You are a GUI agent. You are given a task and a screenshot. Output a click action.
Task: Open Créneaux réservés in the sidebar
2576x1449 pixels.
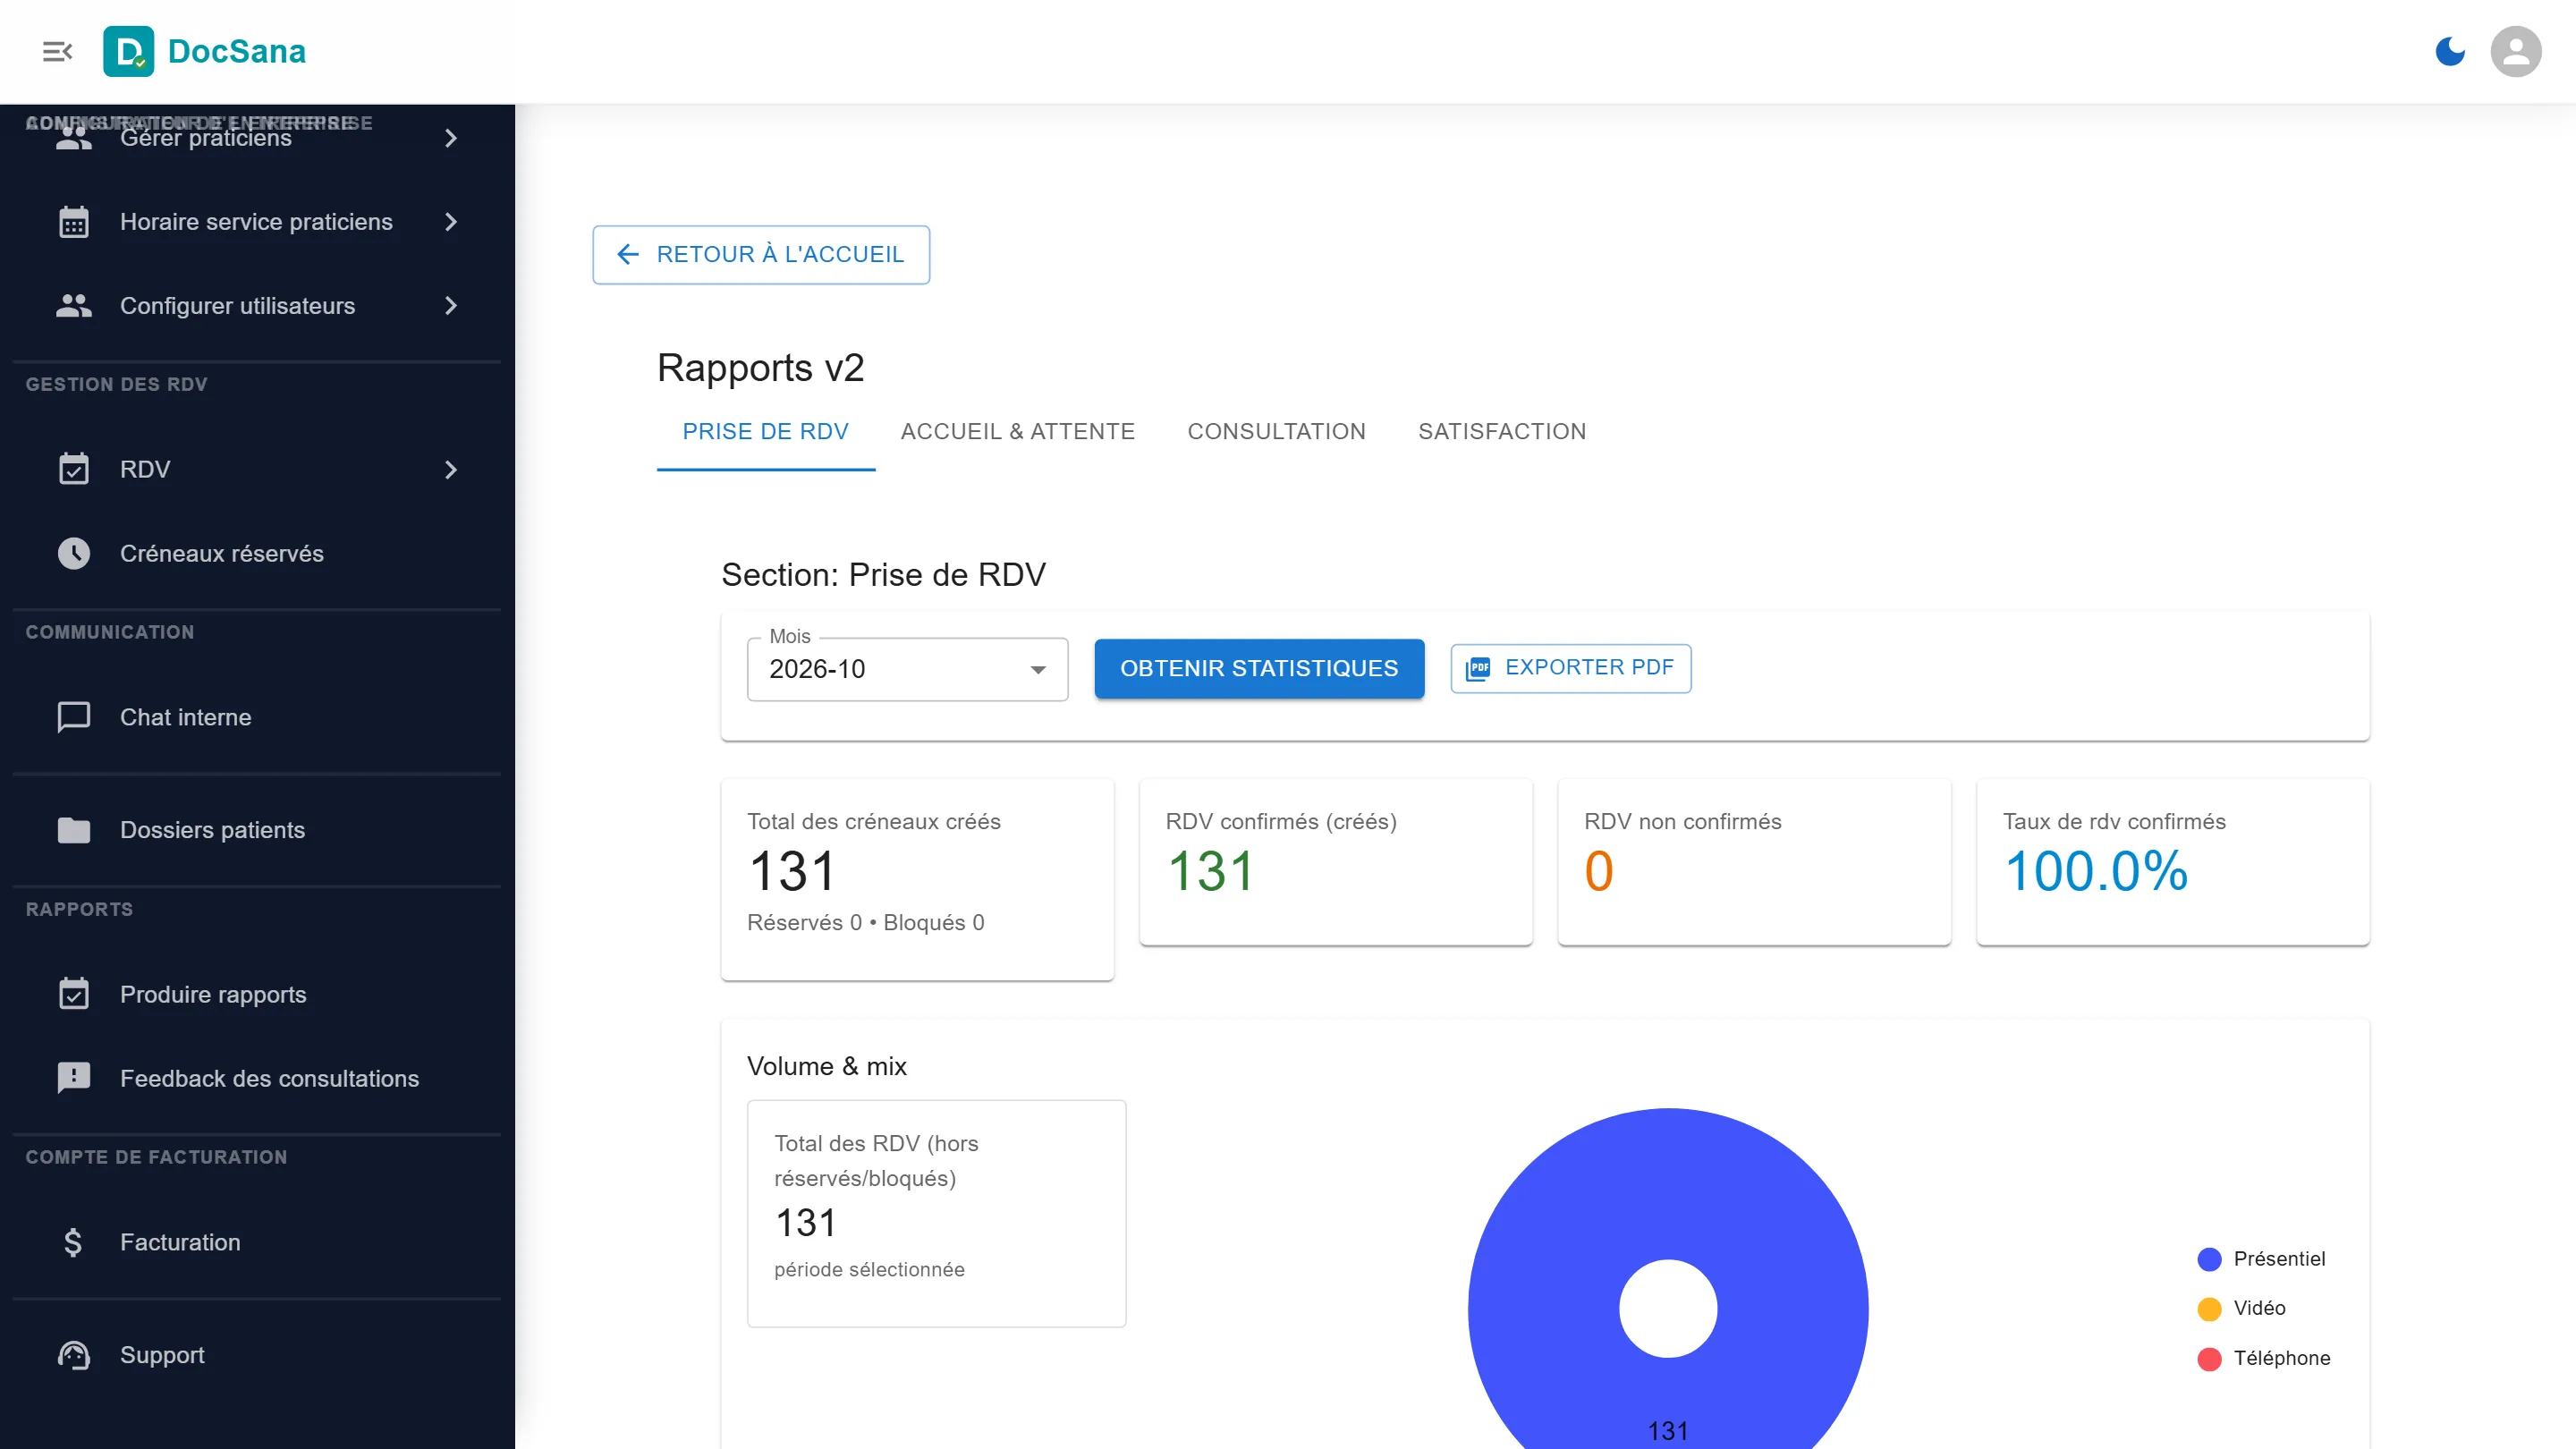257,553
